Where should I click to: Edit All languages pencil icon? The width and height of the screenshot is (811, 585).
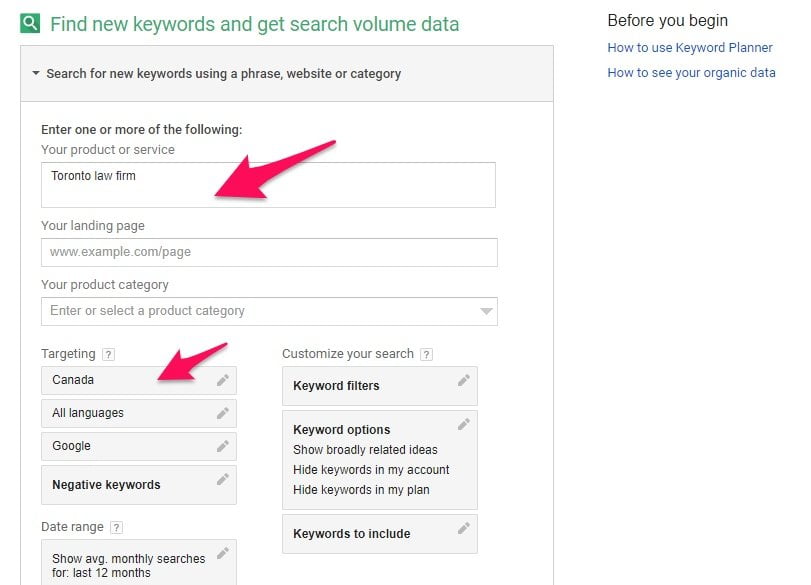(x=222, y=413)
